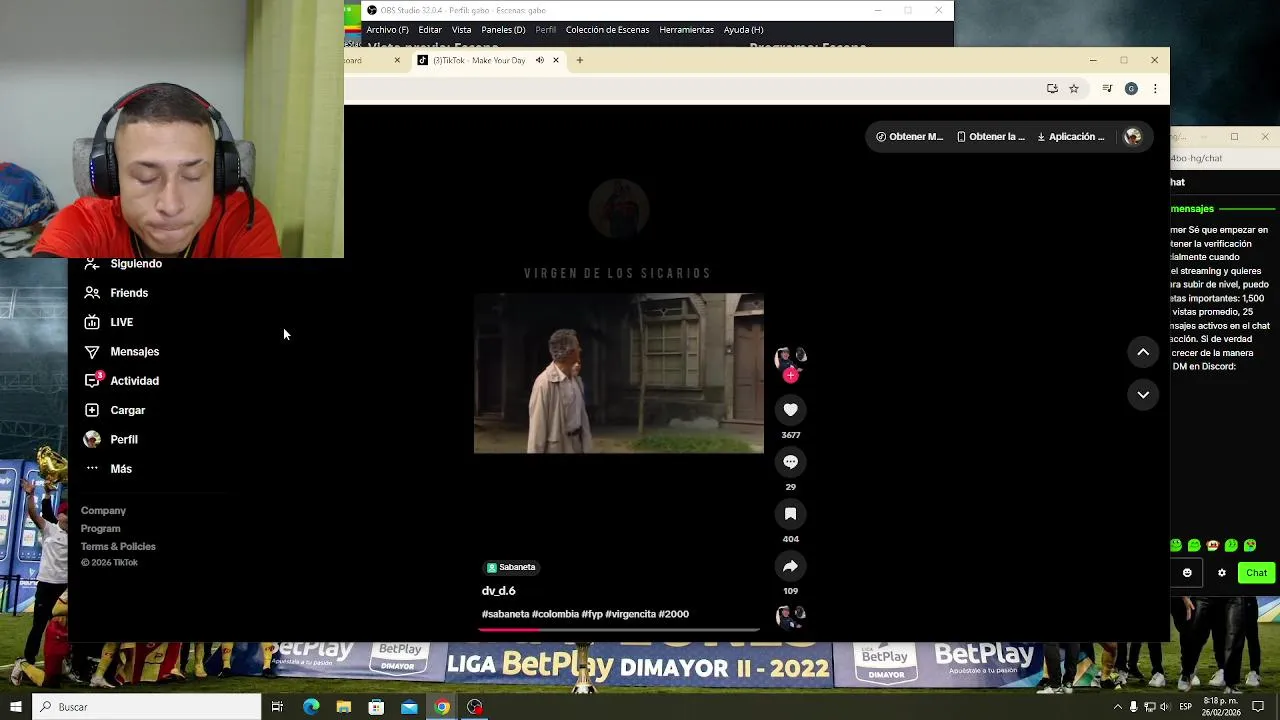Open the #2000 hashtag
This screenshot has width=1280, height=720.
tap(674, 614)
